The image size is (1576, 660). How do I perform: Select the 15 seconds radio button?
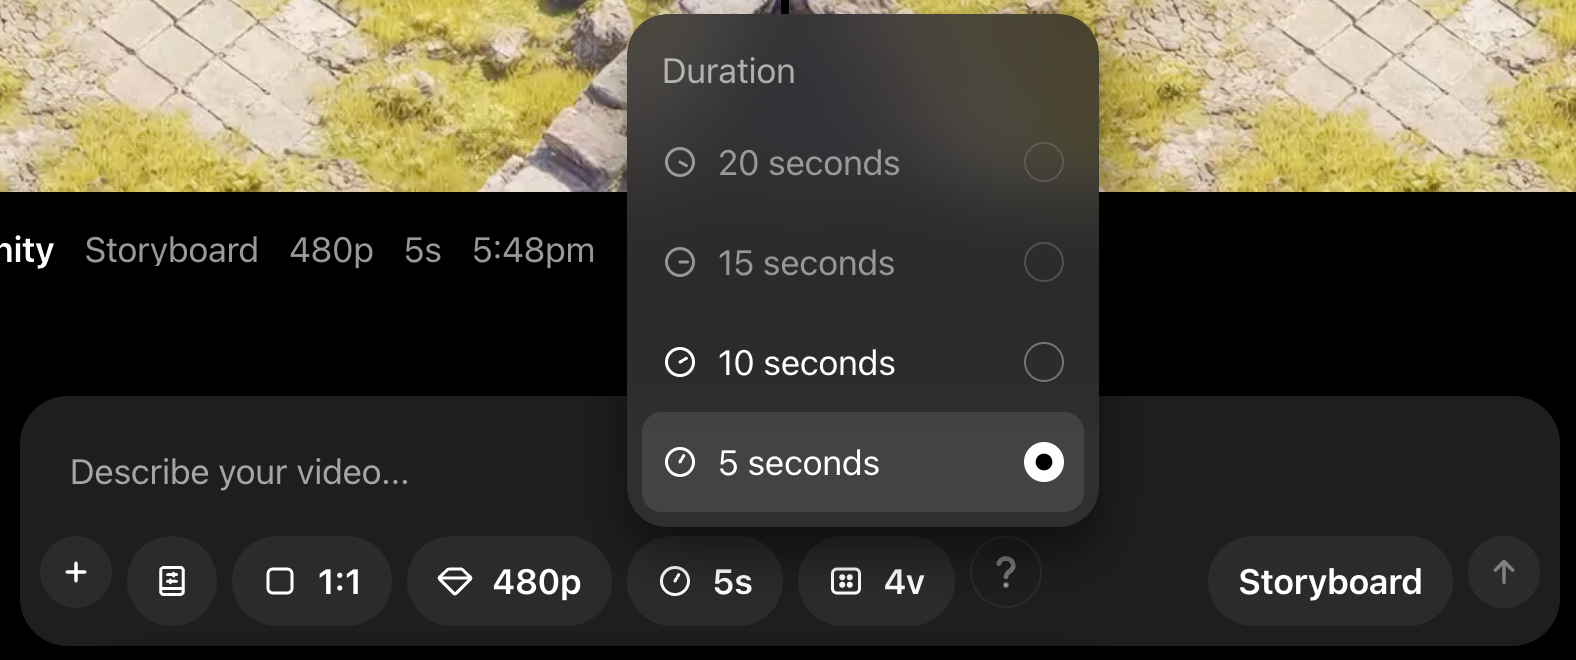[x=1043, y=262]
